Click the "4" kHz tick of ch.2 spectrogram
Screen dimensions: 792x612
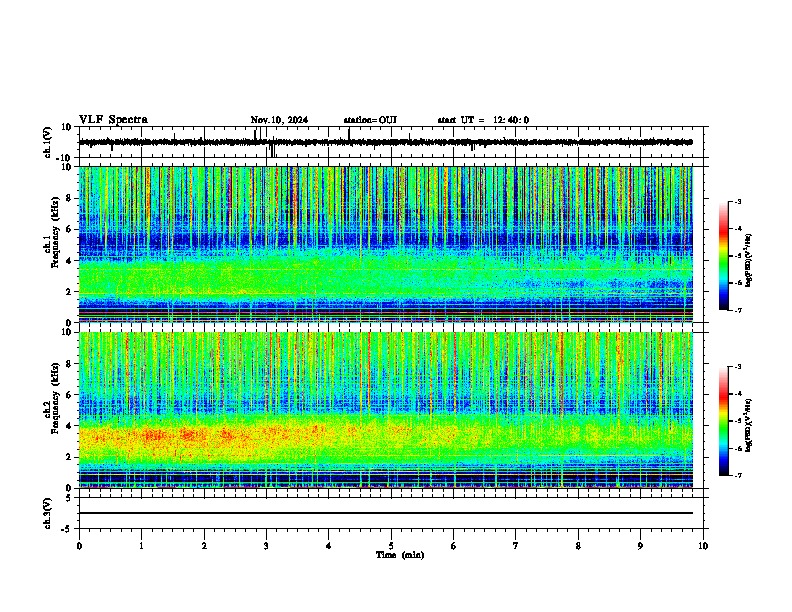click(x=69, y=426)
